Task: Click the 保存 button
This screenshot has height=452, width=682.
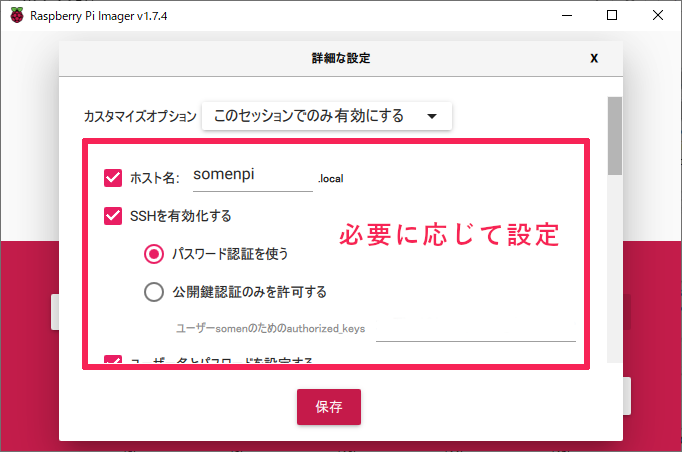Action: 329,407
